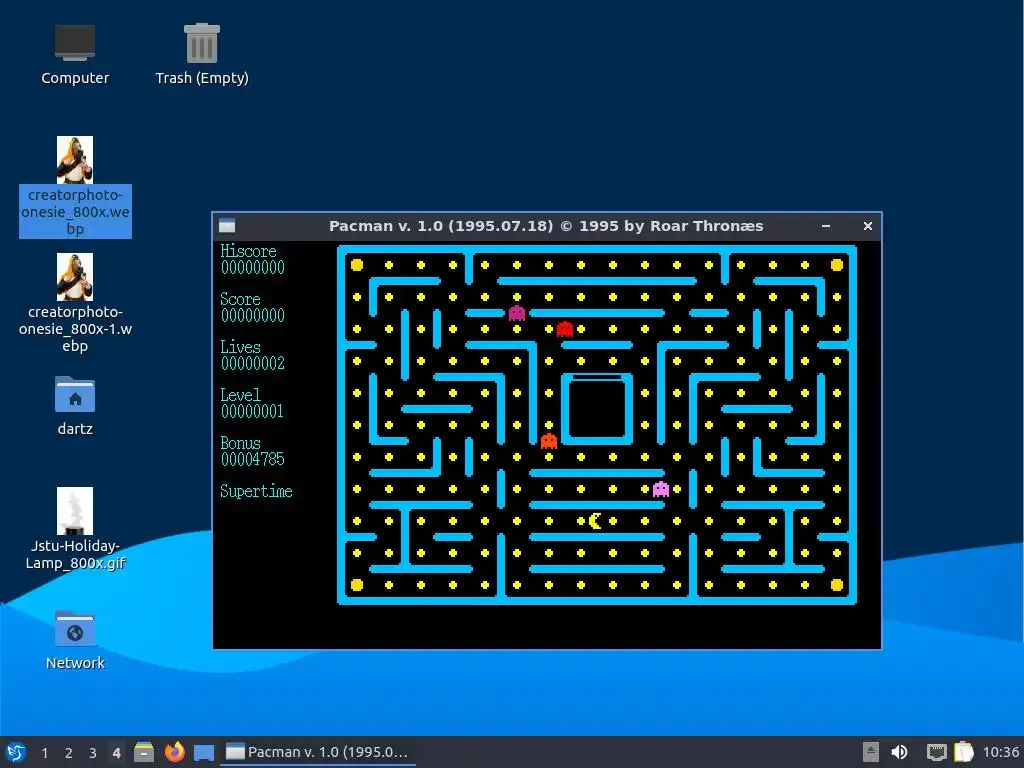The height and width of the screenshot is (768, 1024).
Task: Select the Network desktop icon
Action: 74,640
